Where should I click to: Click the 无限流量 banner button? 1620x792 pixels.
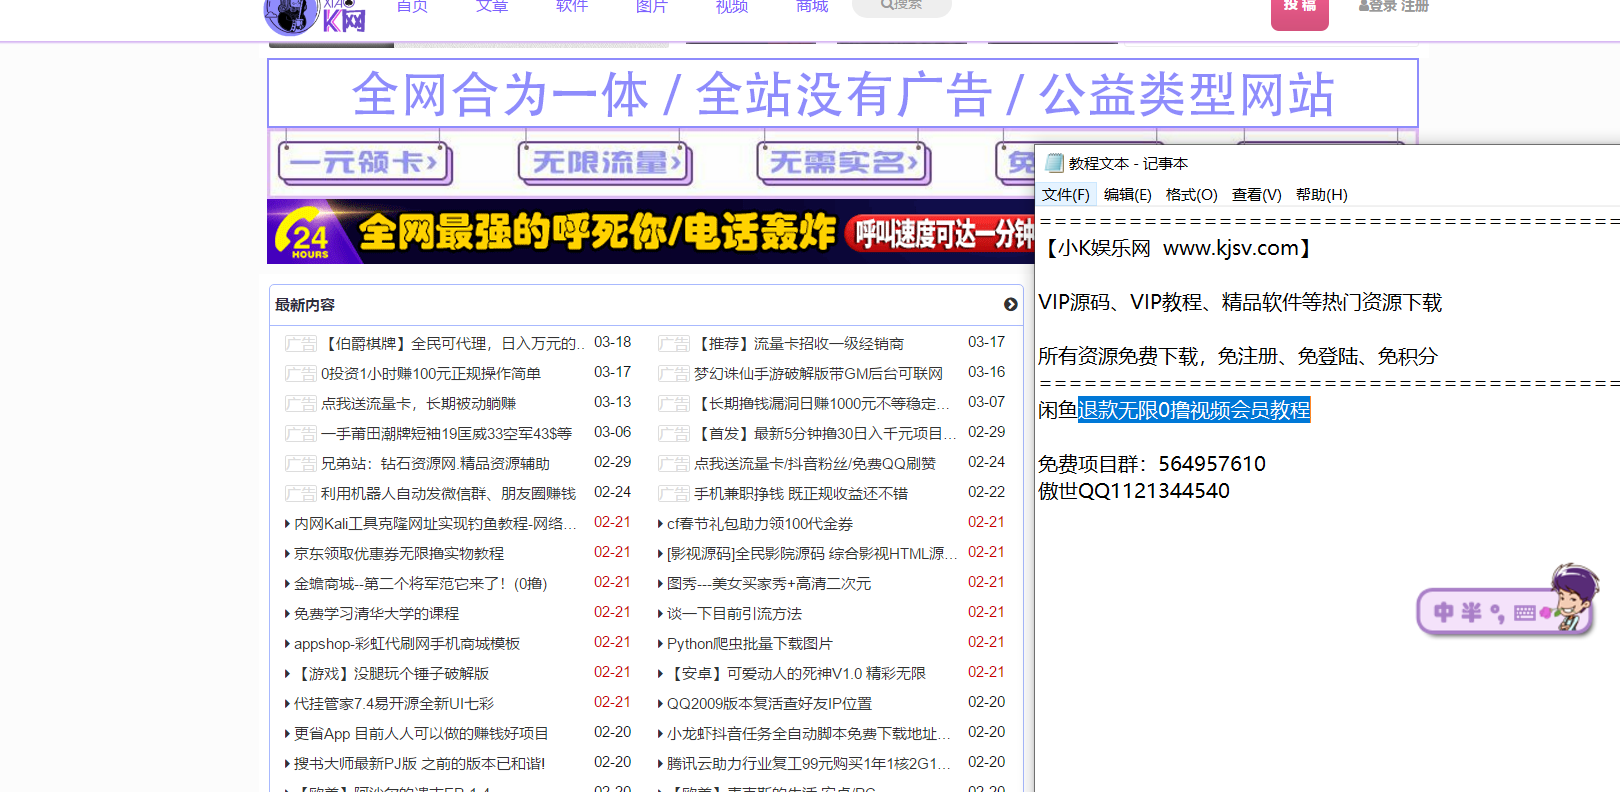coord(605,163)
